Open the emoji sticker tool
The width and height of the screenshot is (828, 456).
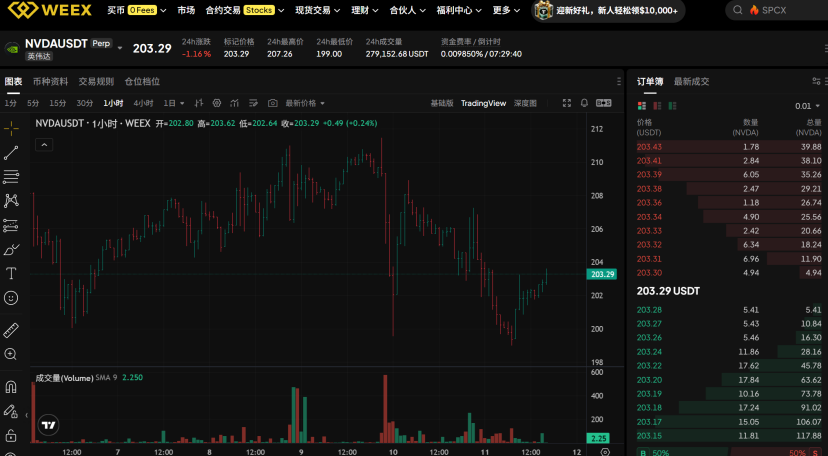pyautogui.click(x=11, y=298)
